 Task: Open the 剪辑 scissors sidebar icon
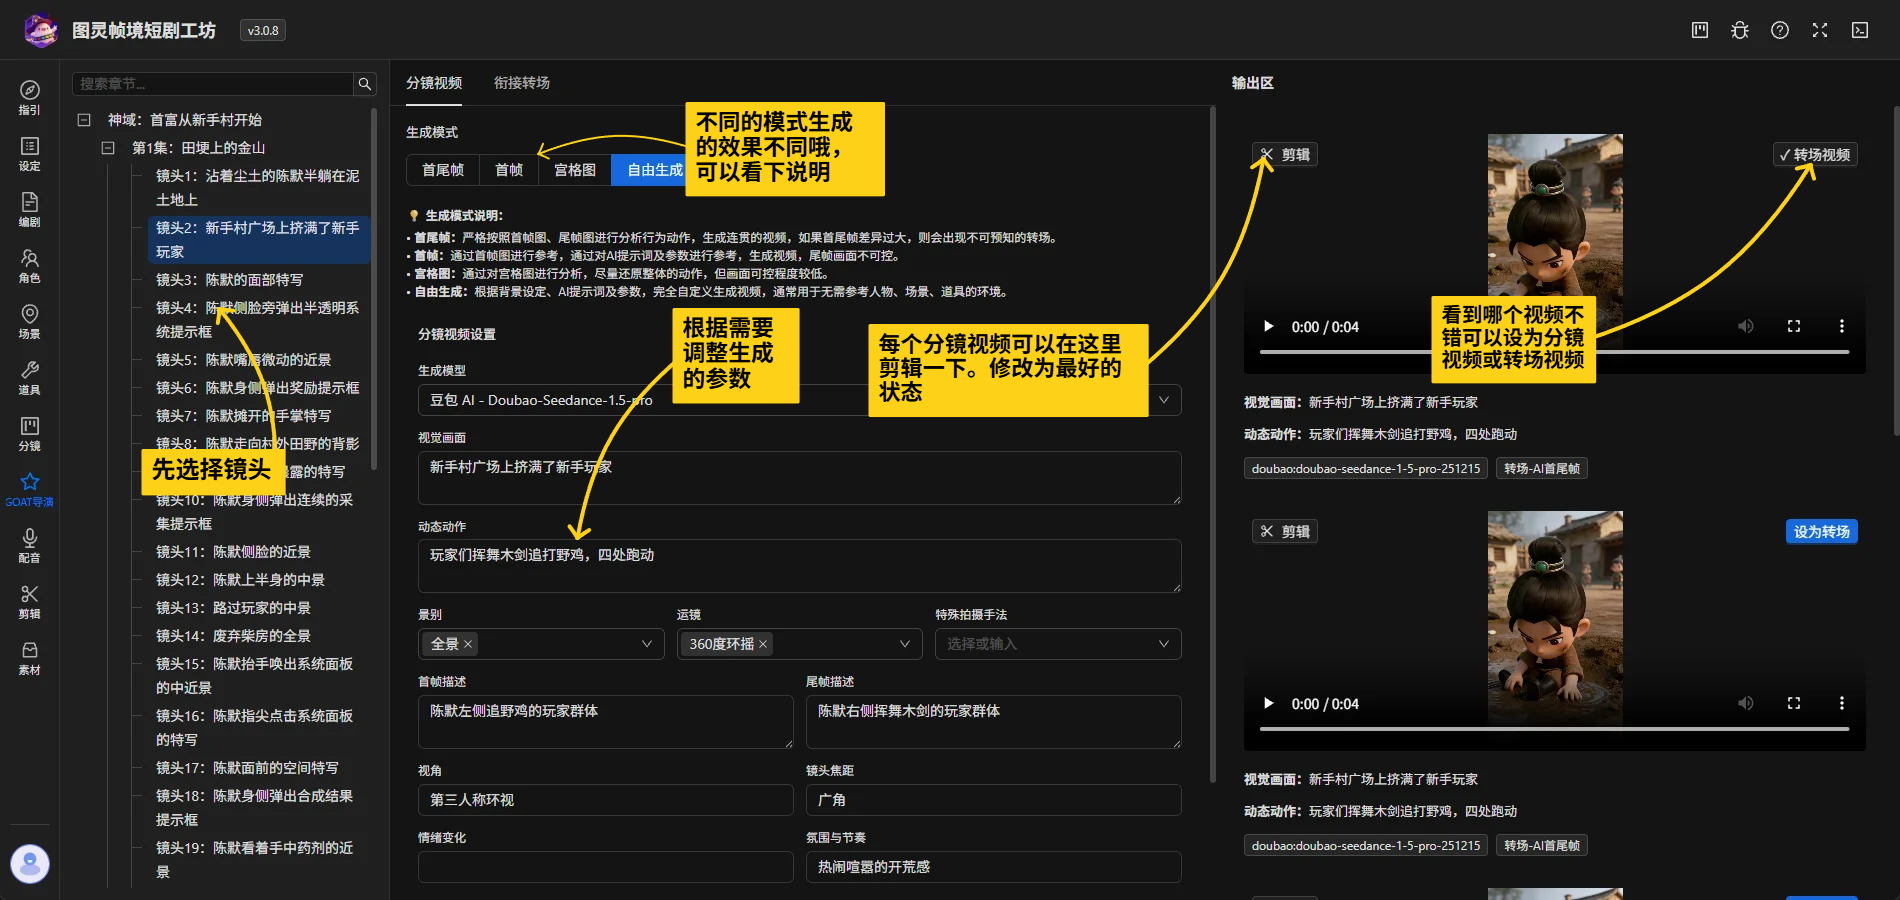tap(30, 601)
